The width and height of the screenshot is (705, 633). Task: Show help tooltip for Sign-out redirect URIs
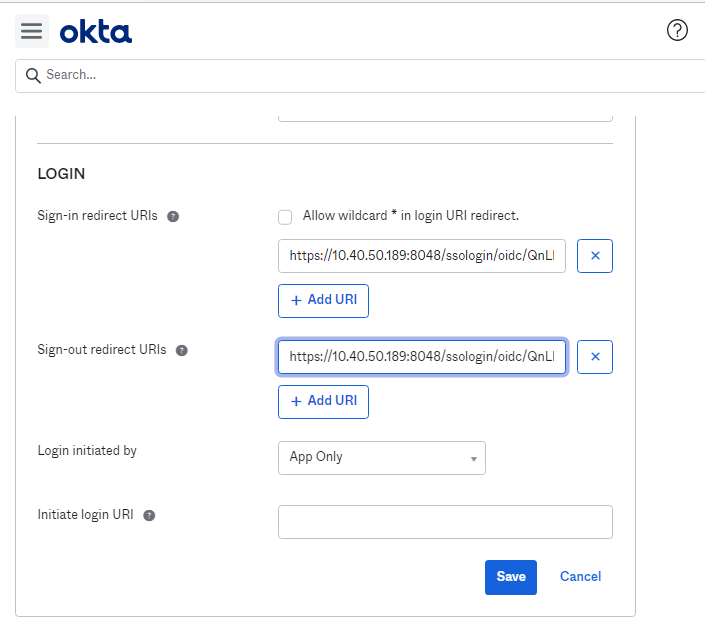point(182,351)
